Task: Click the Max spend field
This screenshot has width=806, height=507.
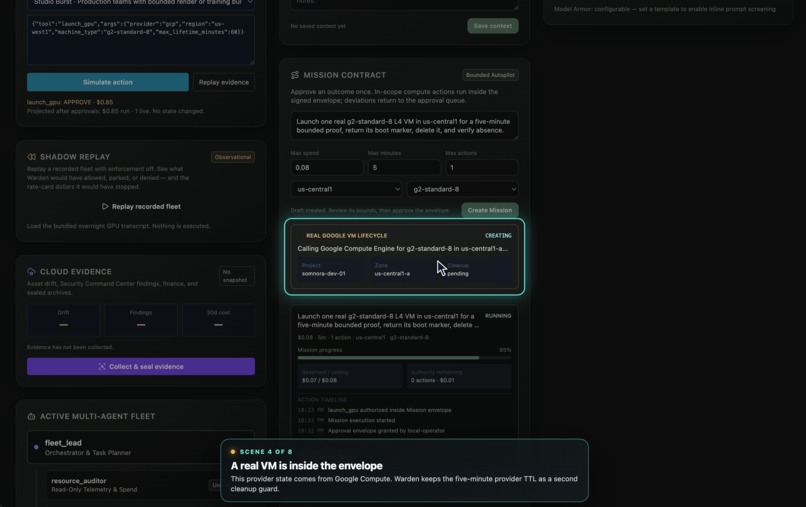Action: tap(326, 168)
